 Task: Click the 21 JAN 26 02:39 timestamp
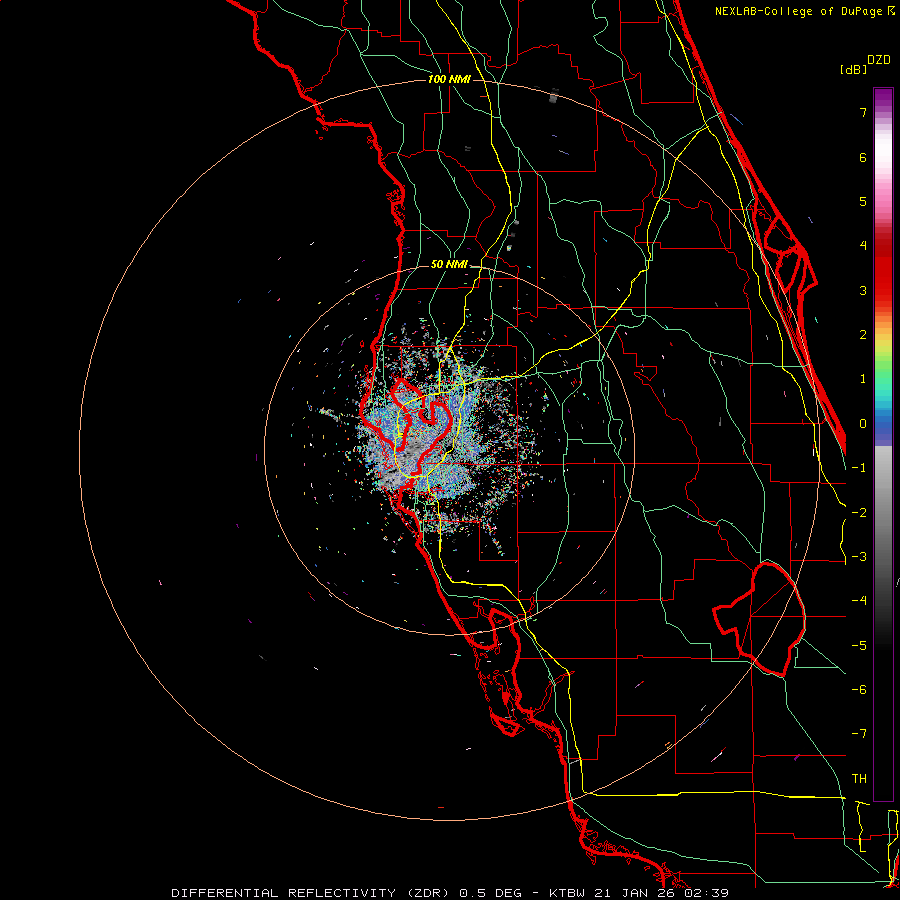click(664, 893)
